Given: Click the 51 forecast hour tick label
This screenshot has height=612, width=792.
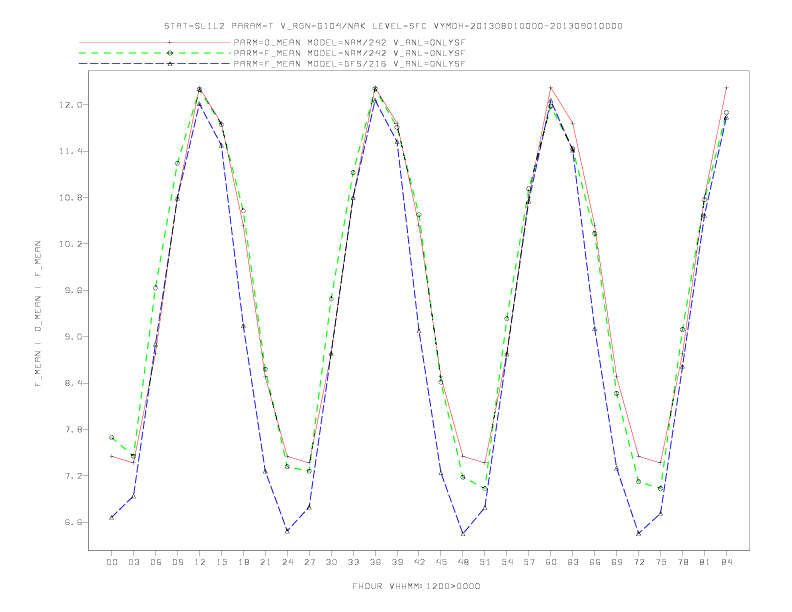Looking at the screenshot, I should click(x=485, y=562).
